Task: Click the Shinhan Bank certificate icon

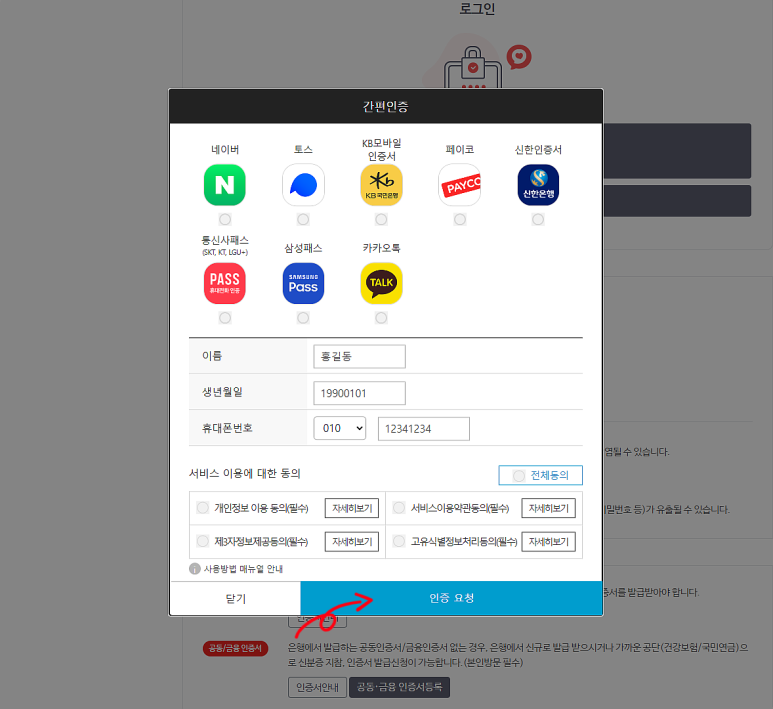Action: [538, 185]
